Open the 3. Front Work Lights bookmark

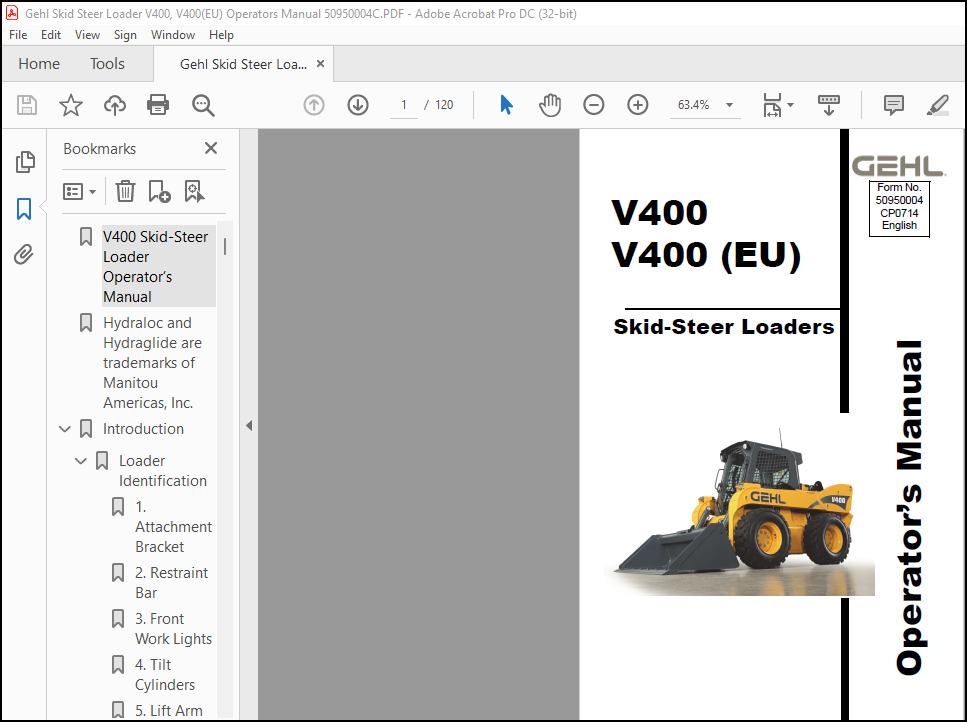coord(173,628)
